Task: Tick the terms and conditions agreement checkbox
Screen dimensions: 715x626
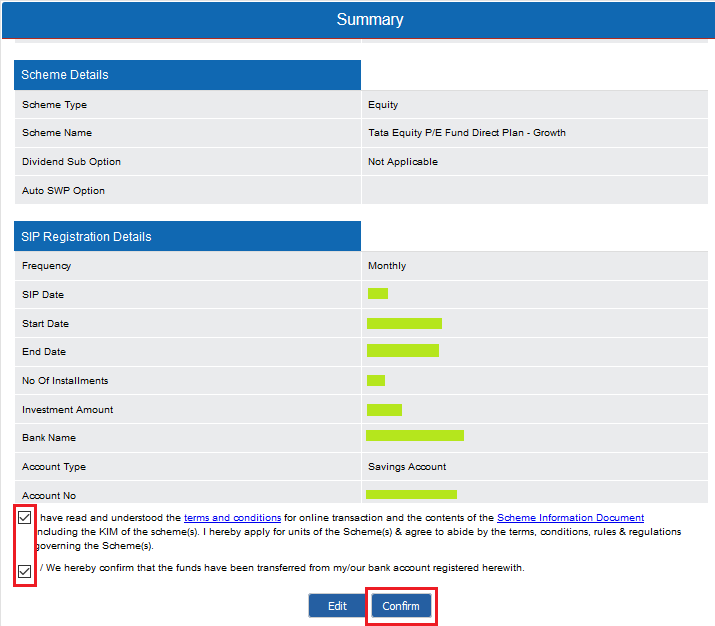Action: coord(25,517)
